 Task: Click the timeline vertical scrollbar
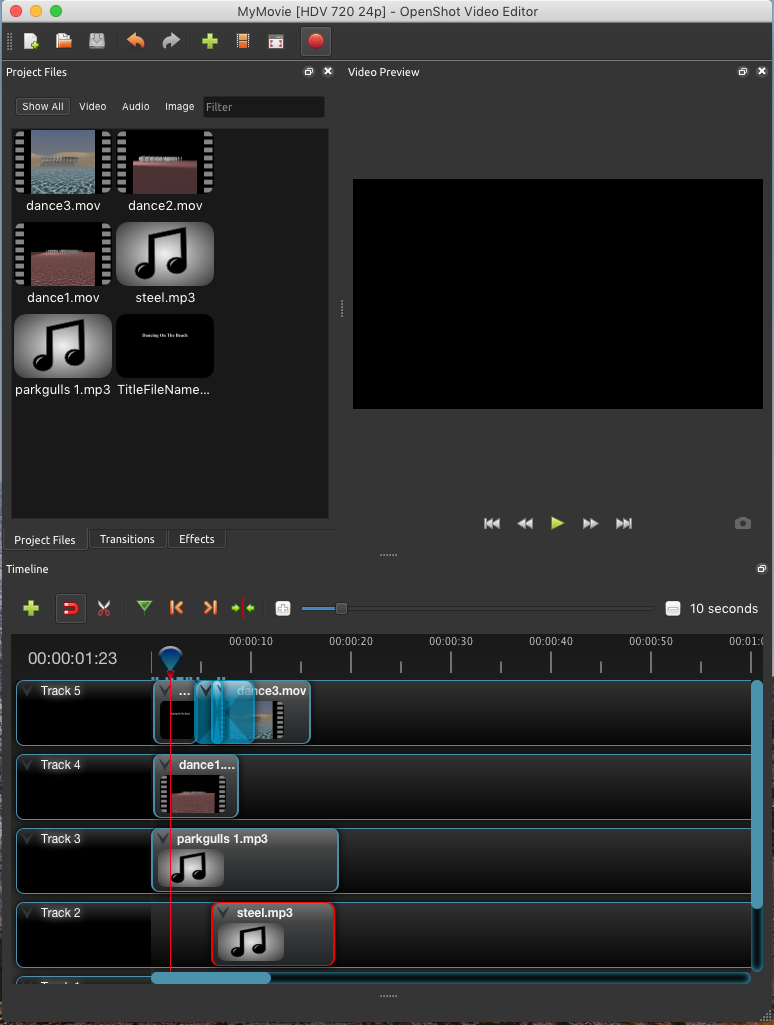coord(757,794)
